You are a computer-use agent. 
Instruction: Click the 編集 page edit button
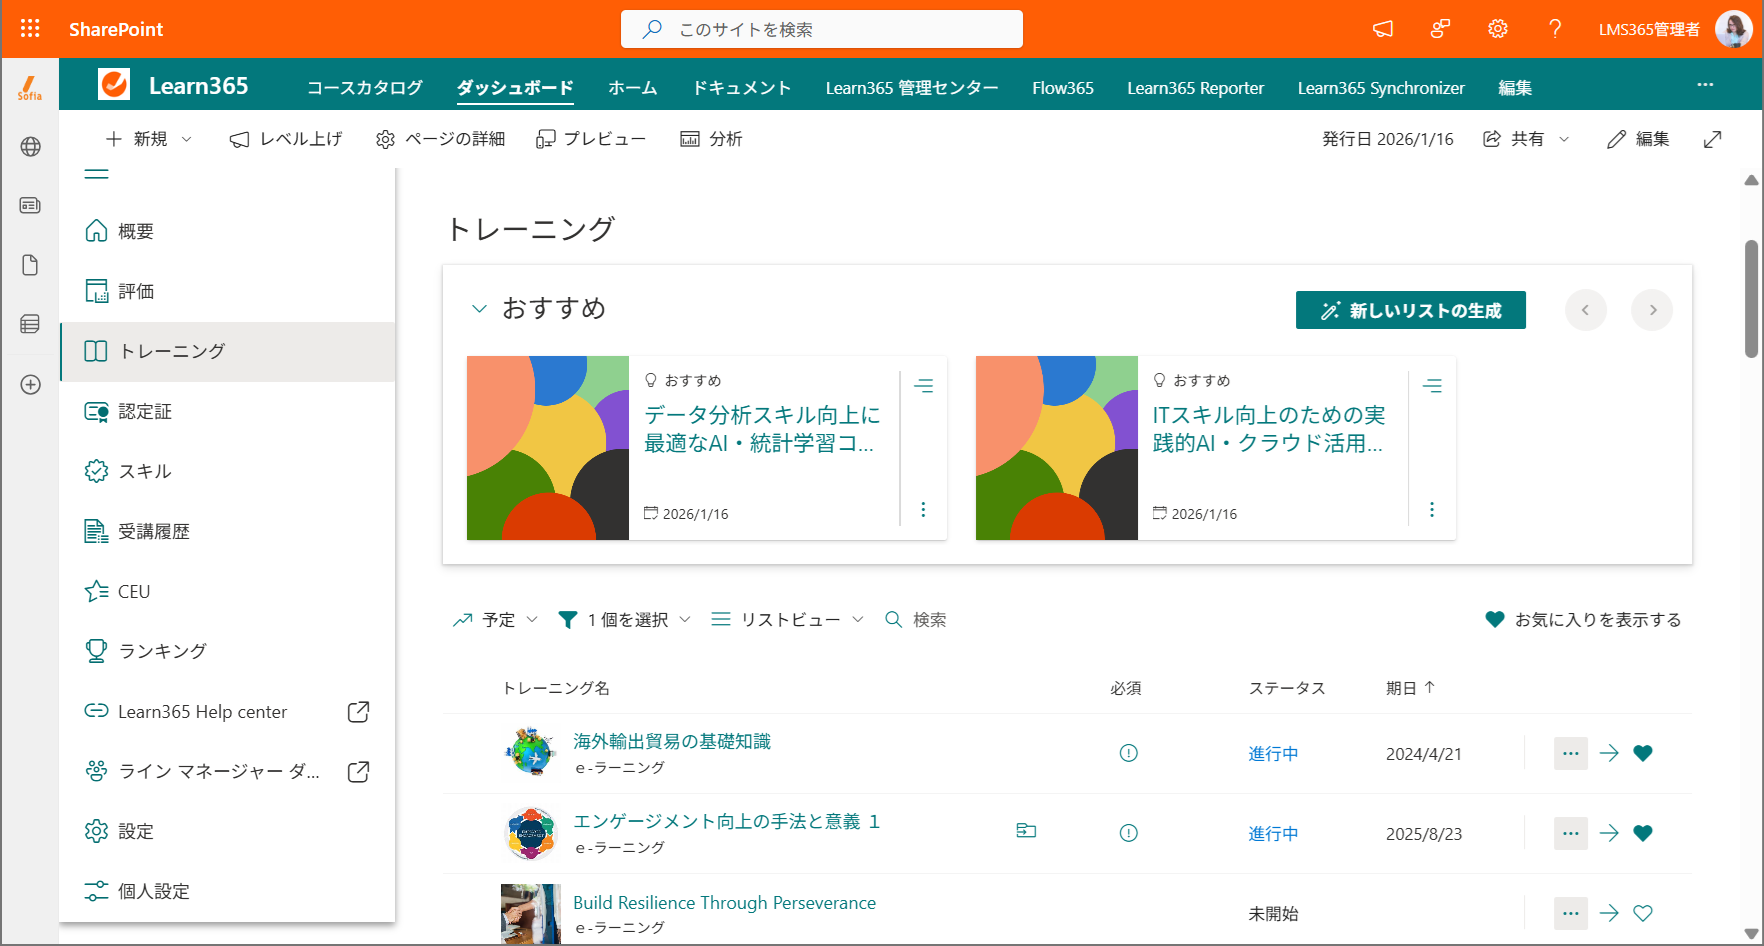click(x=1638, y=139)
